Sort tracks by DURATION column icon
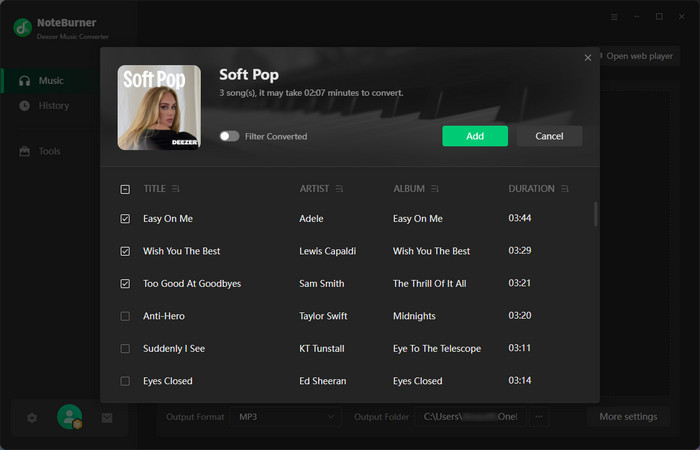The height and width of the screenshot is (450, 700). (565, 189)
